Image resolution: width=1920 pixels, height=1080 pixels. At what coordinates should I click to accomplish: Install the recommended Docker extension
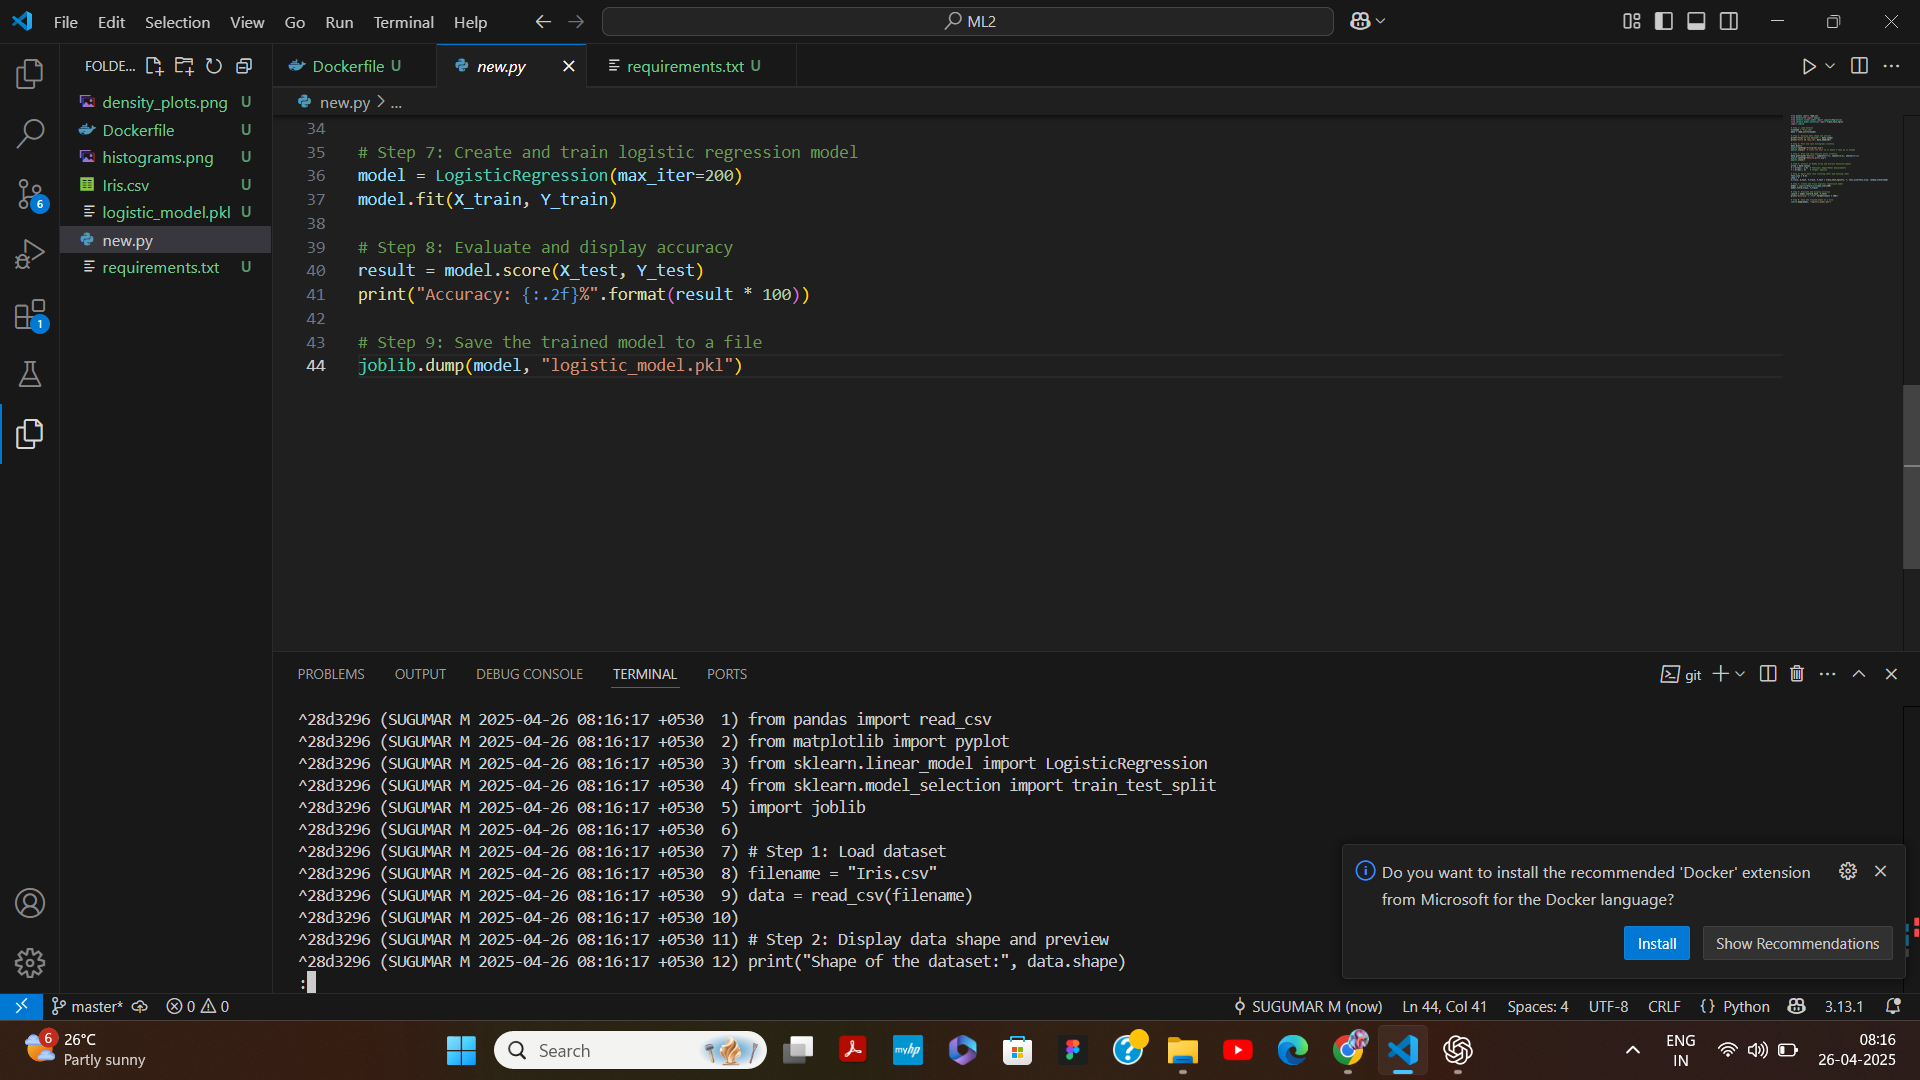1657,943
